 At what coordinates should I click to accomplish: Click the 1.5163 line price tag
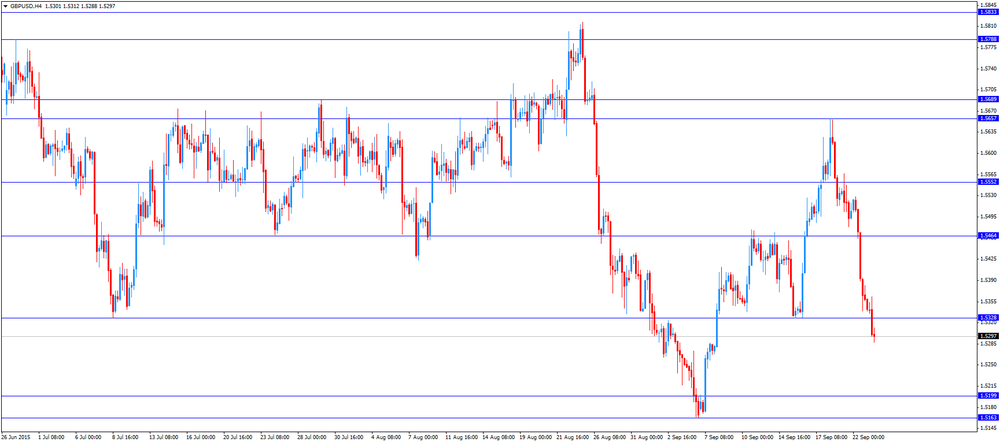(x=987, y=417)
